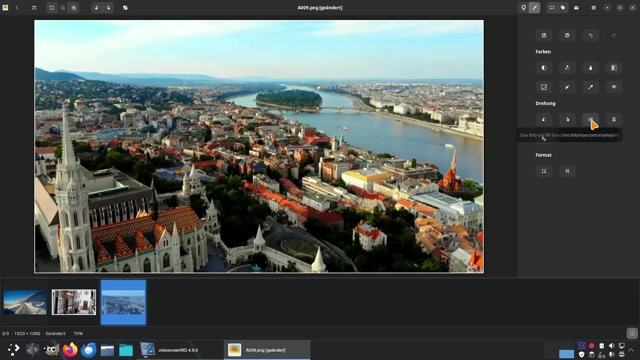
Task: Flip the image vertically under Drehung
Action: click(x=614, y=120)
